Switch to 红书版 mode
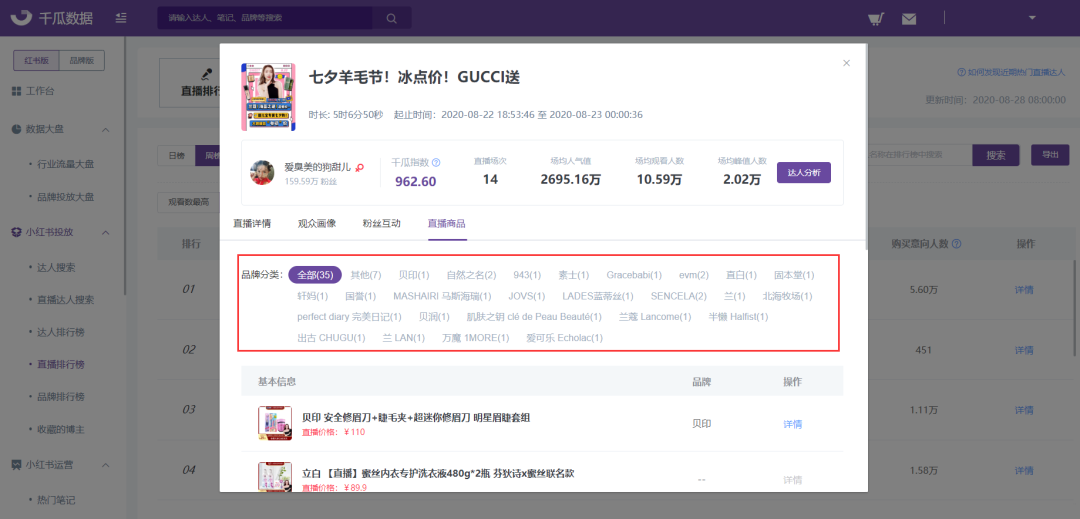Image resolution: width=1080 pixels, height=519 pixels. [x=37, y=61]
